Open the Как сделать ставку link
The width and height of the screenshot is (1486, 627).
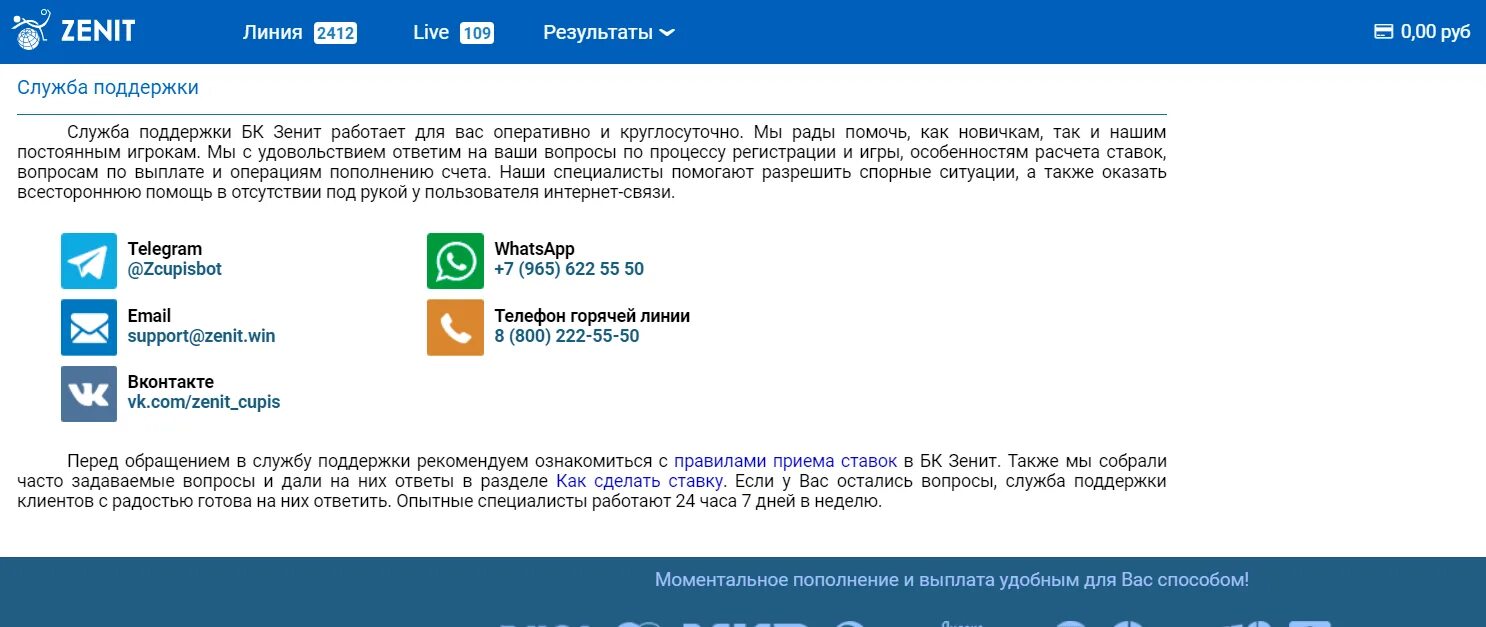pyautogui.click(x=638, y=481)
